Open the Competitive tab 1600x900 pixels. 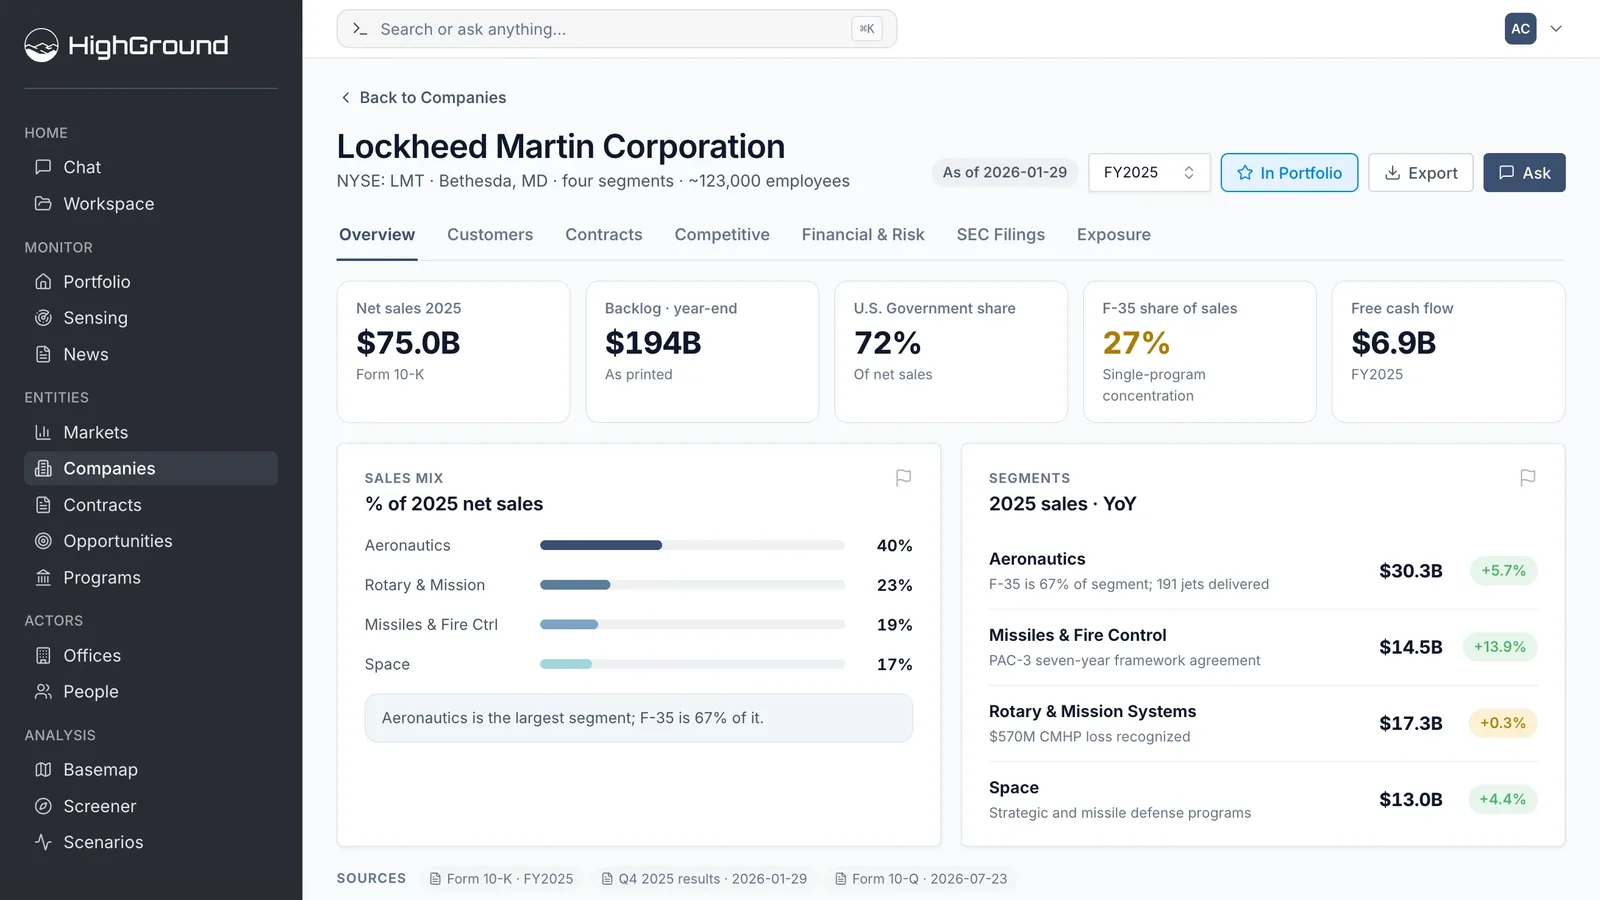[722, 235]
